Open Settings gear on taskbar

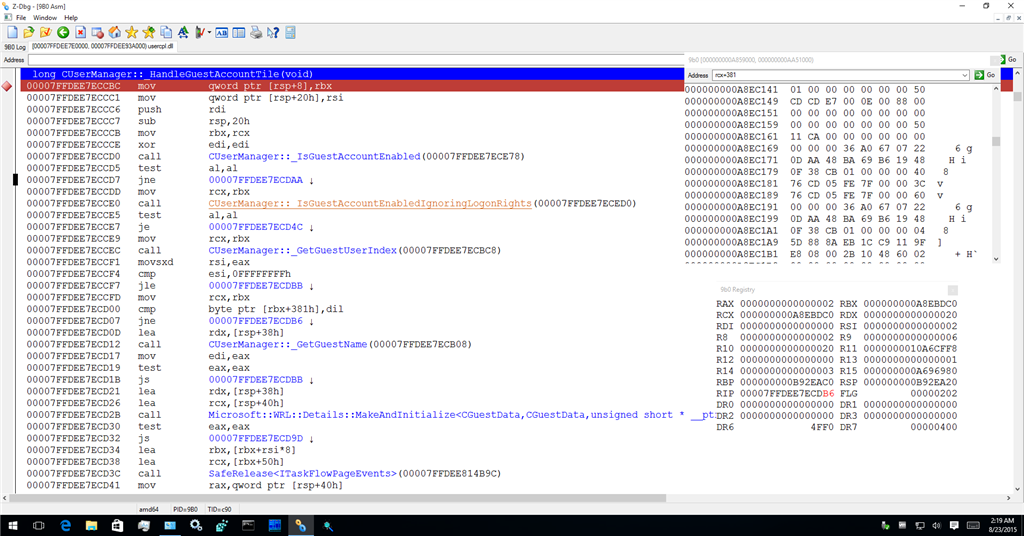point(196,525)
